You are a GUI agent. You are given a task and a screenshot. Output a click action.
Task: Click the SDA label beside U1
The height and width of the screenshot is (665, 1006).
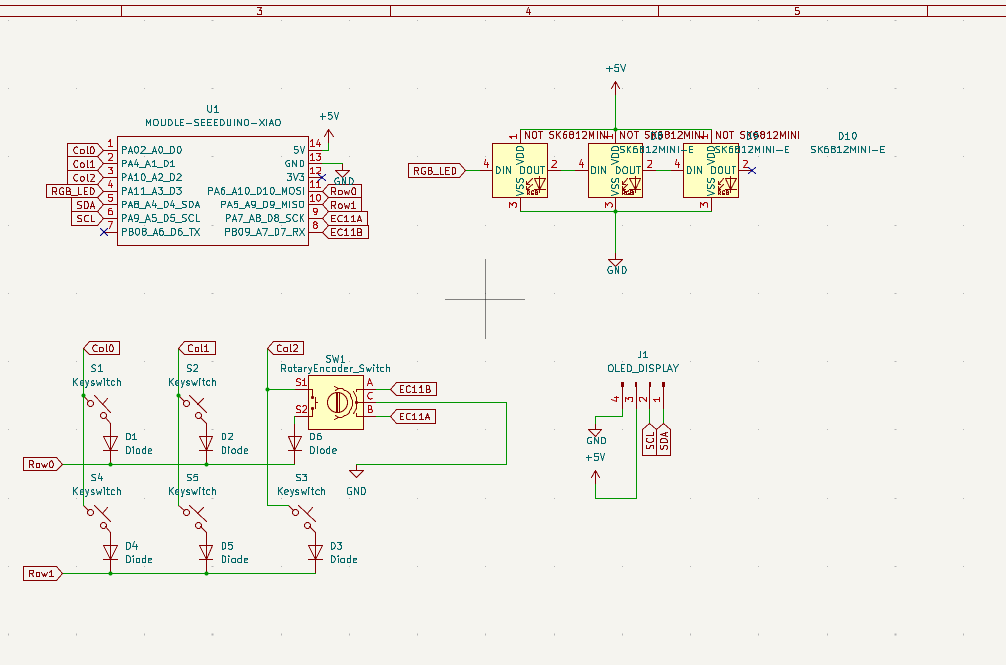click(87, 205)
